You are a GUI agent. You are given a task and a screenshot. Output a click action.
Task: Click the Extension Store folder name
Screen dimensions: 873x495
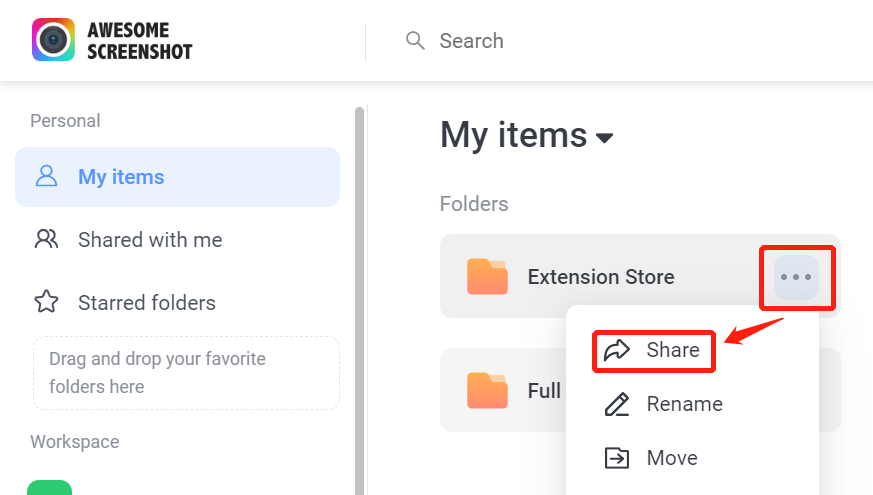click(x=601, y=277)
